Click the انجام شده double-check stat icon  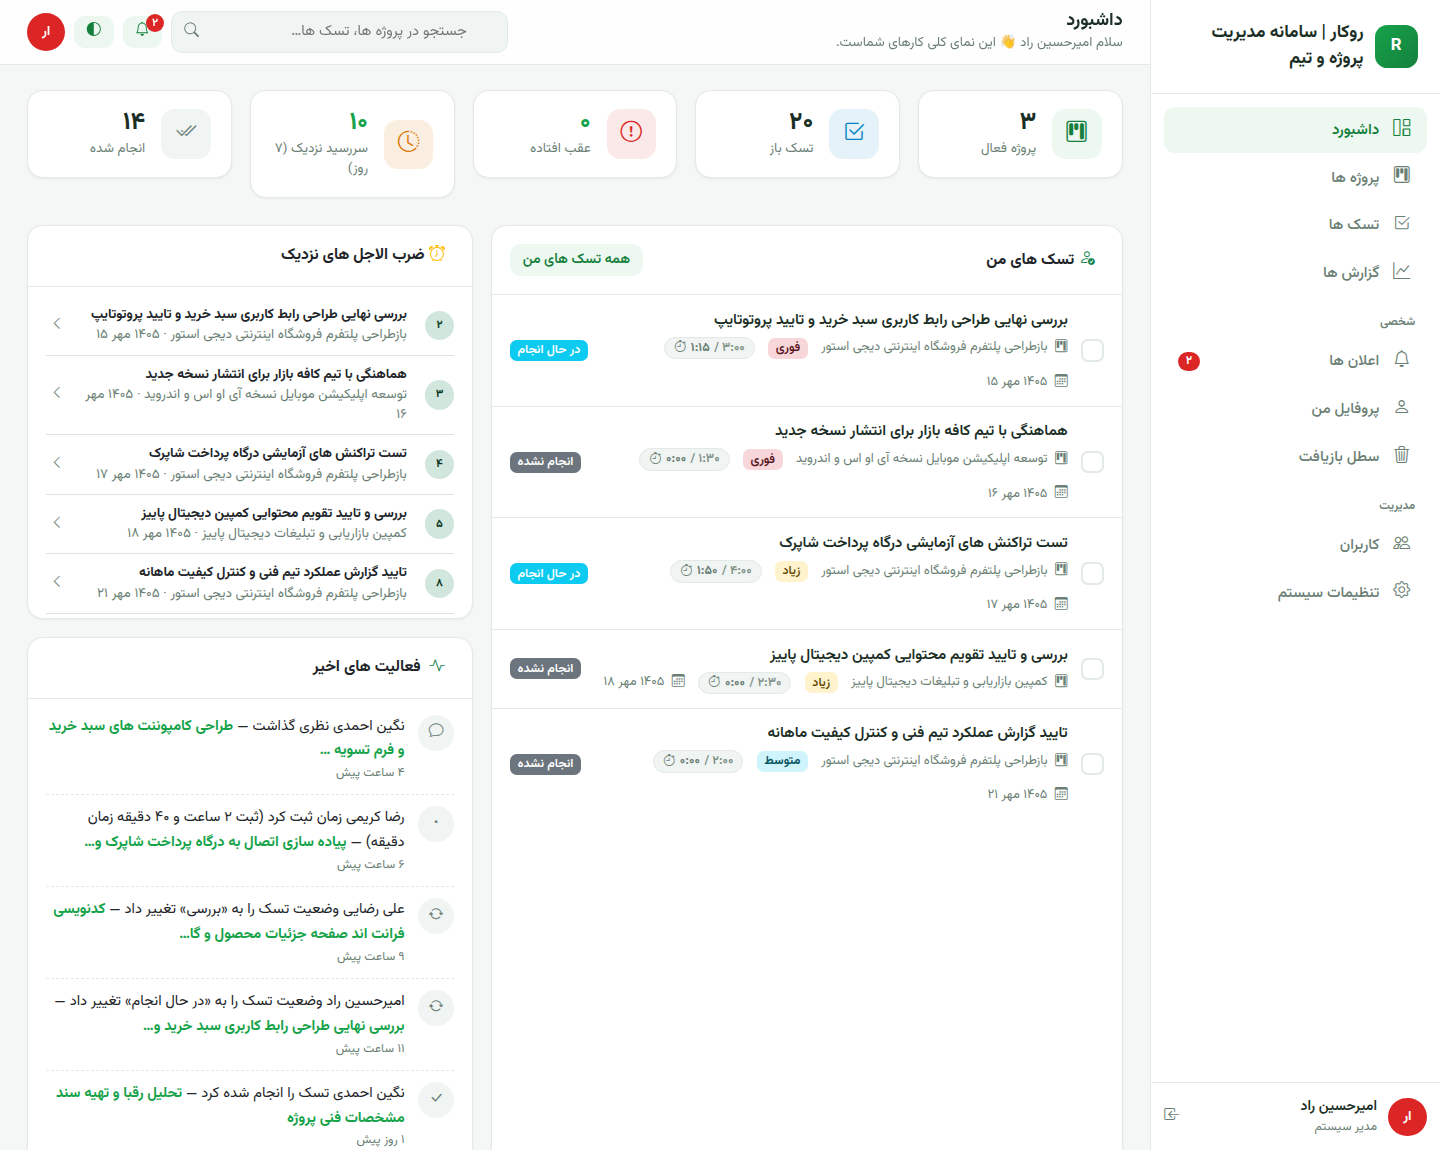point(186,134)
